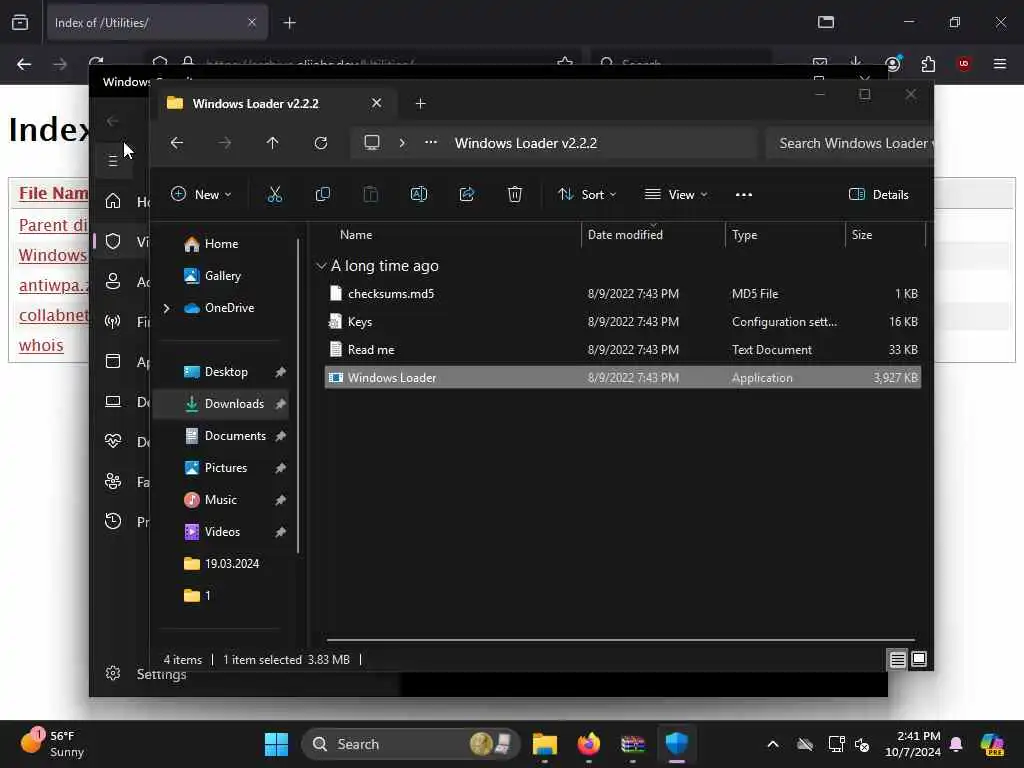Collapse the 'A long time ago' group
Screen dimensions: 1024x768
pyautogui.click(x=321, y=266)
